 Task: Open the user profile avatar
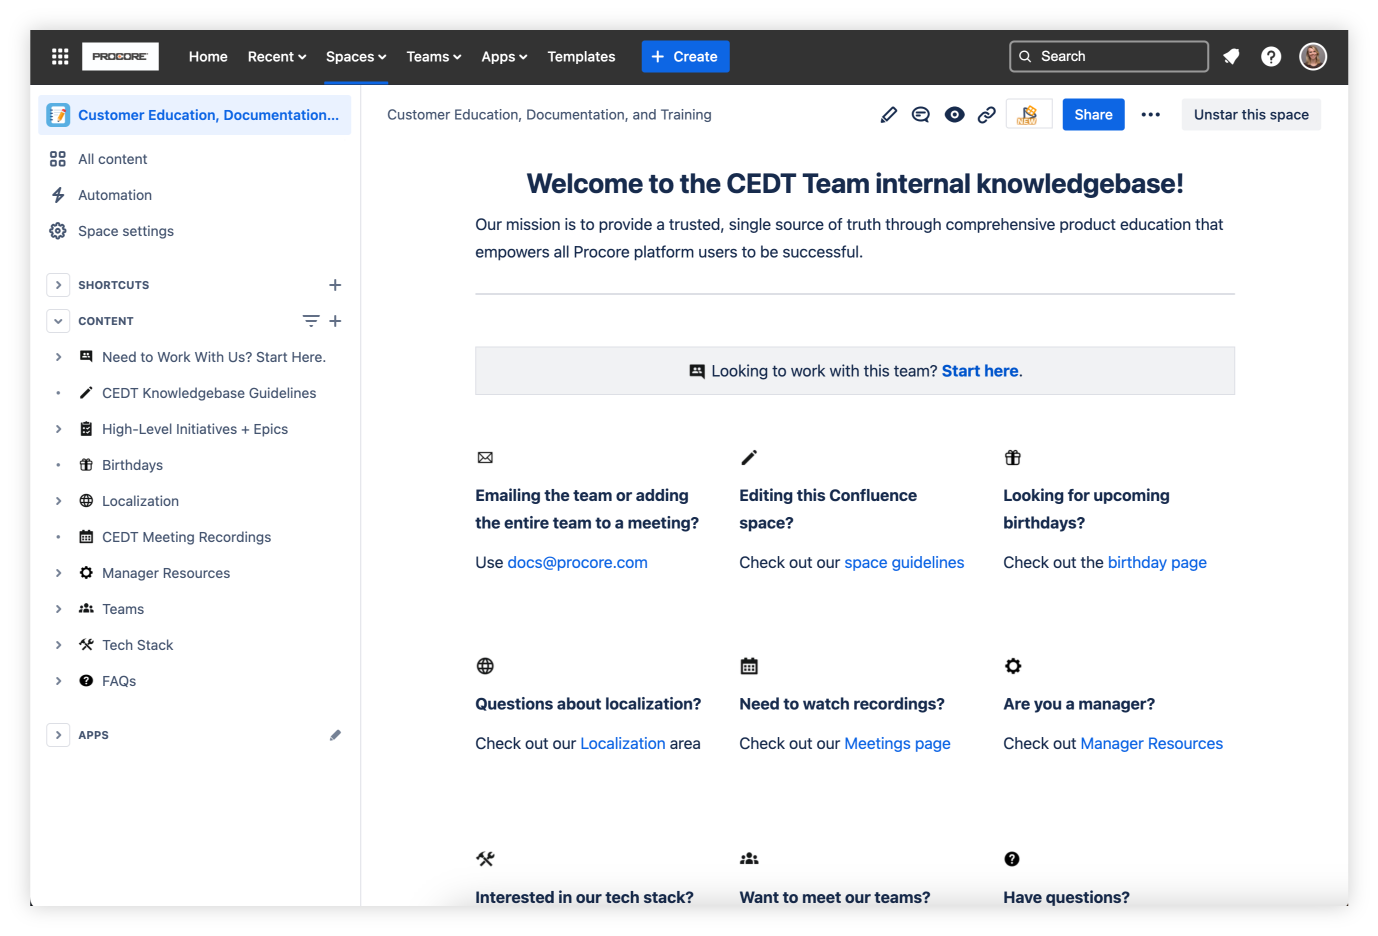(x=1313, y=57)
